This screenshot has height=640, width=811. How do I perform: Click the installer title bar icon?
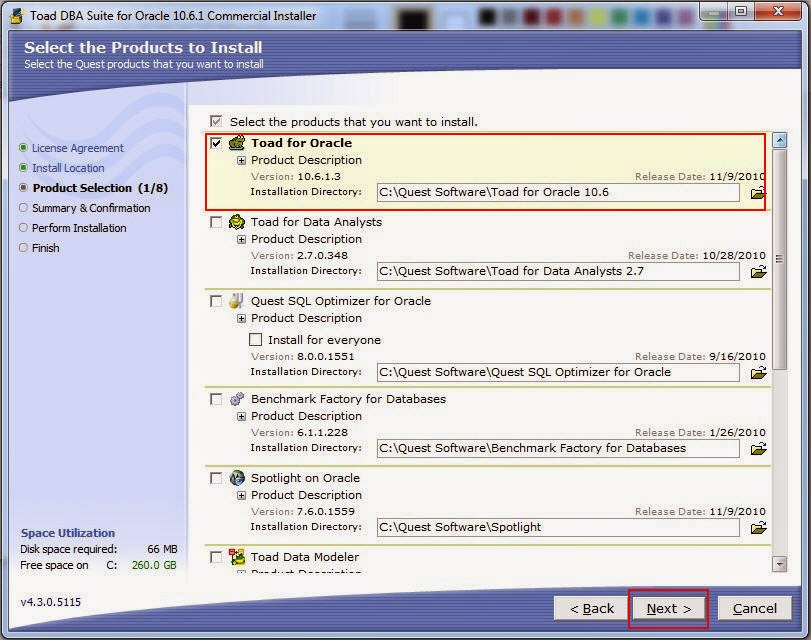17,16
